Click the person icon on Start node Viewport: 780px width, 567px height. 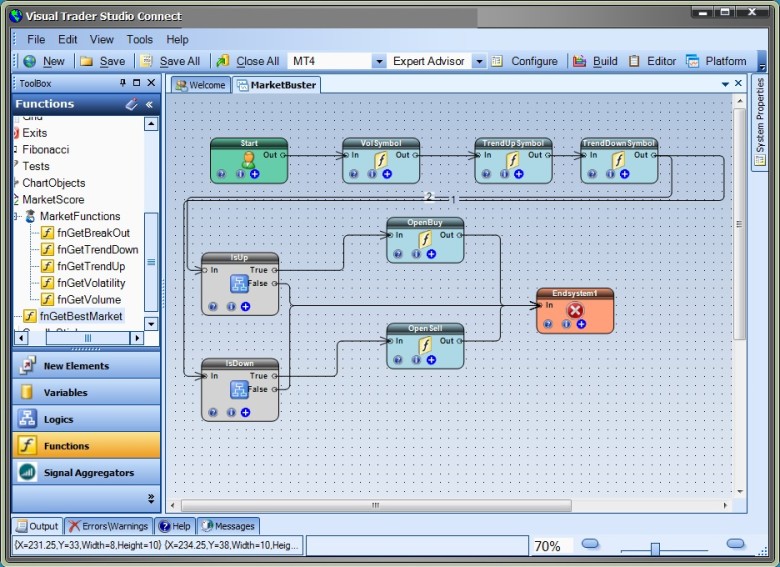point(249,160)
